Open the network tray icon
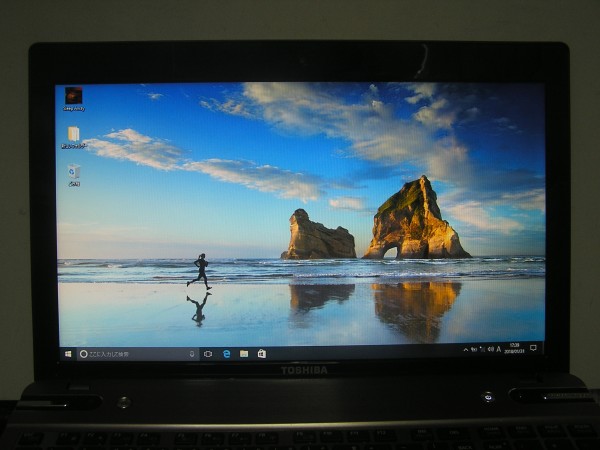 click(x=483, y=349)
